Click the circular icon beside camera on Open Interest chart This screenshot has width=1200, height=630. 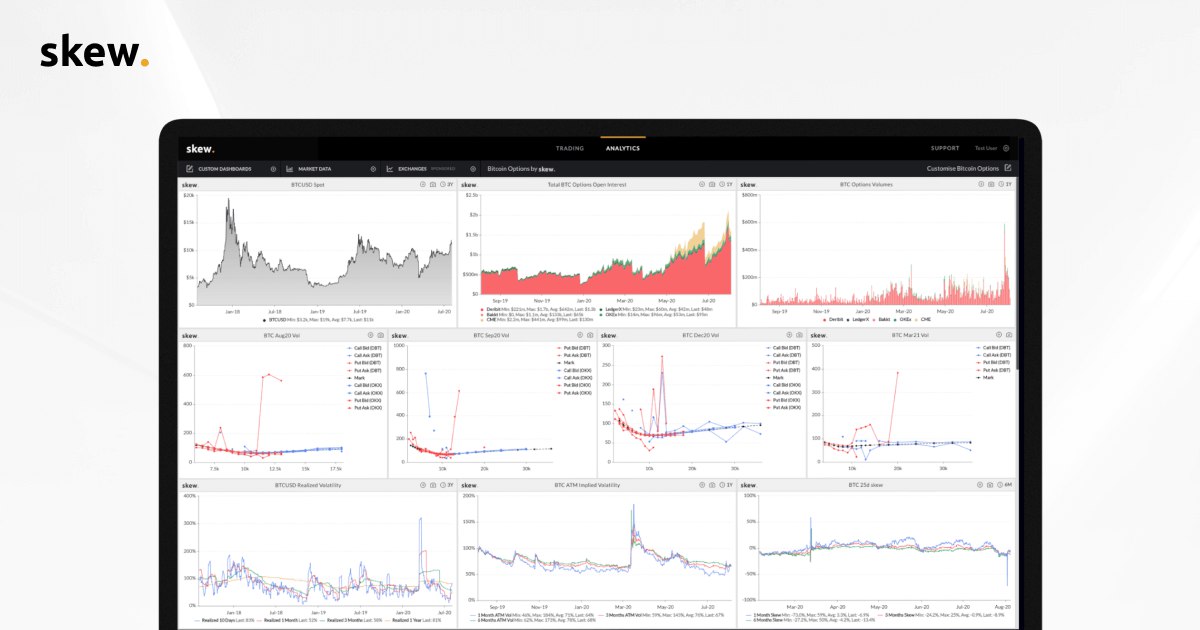702,184
